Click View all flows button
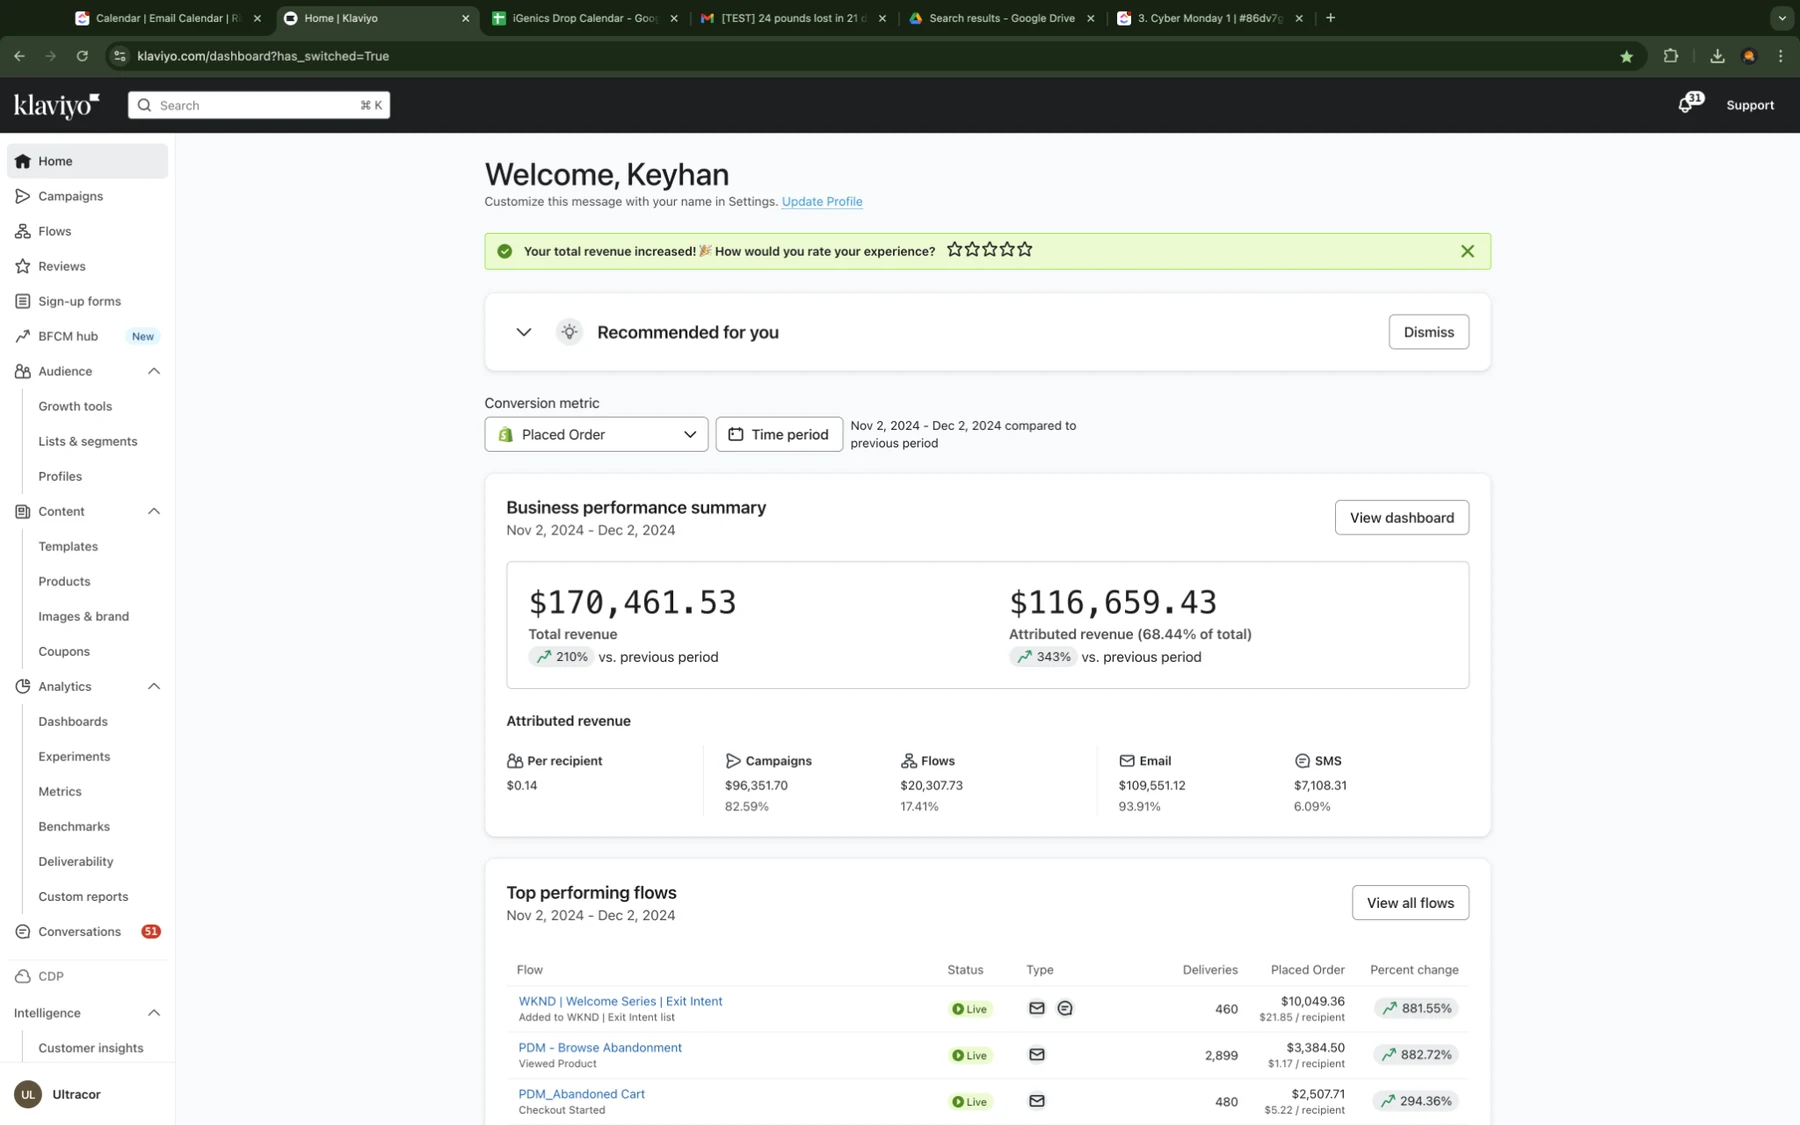 [x=1410, y=903]
